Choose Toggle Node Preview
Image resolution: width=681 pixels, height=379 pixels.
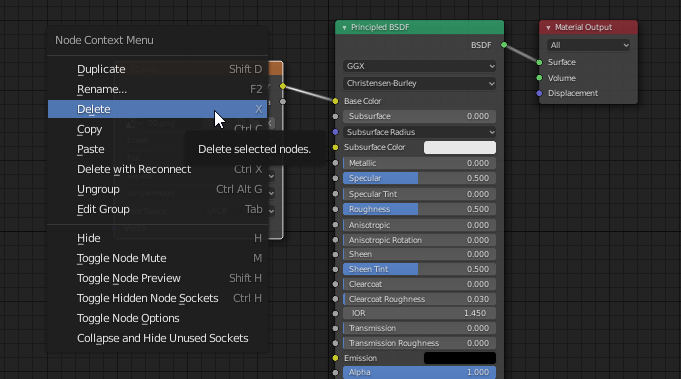pyautogui.click(x=157, y=278)
